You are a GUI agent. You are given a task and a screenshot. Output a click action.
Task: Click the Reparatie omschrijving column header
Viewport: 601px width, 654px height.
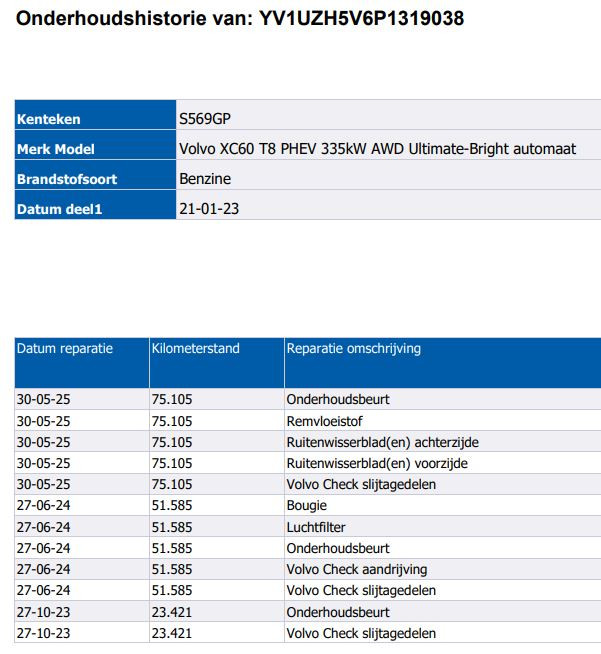click(354, 349)
